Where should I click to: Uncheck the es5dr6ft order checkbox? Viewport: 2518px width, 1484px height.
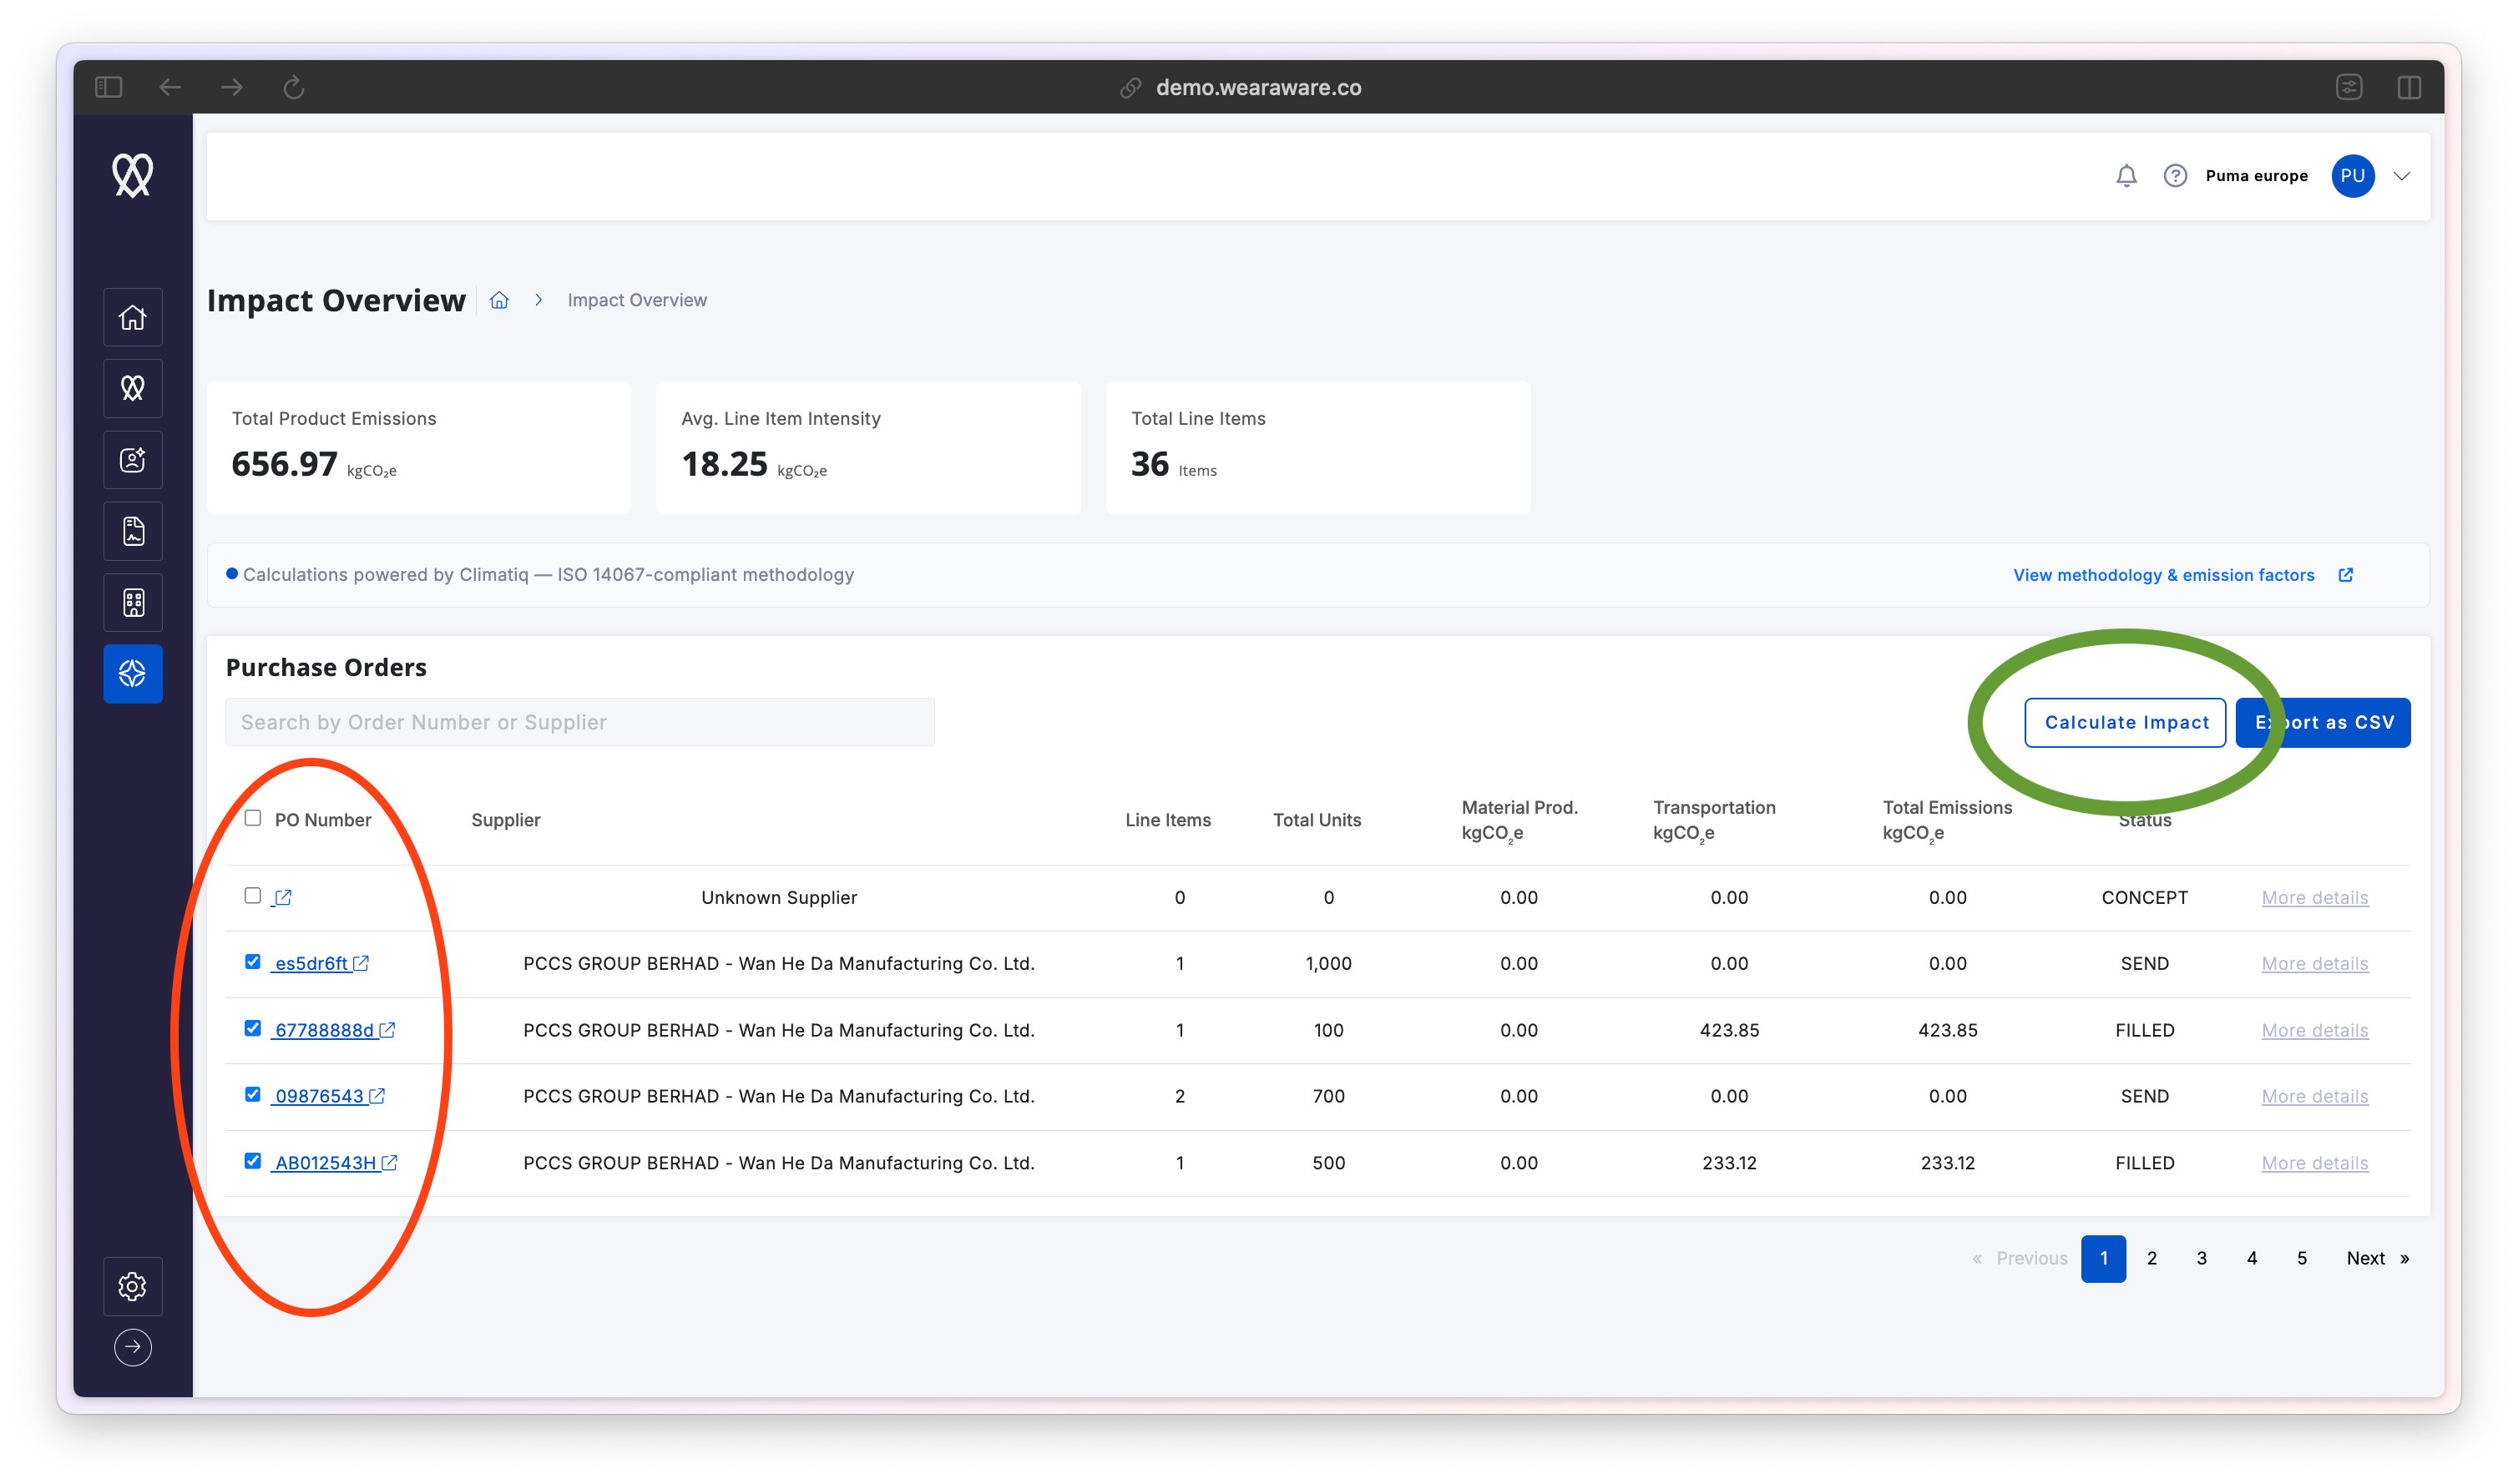click(x=253, y=962)
